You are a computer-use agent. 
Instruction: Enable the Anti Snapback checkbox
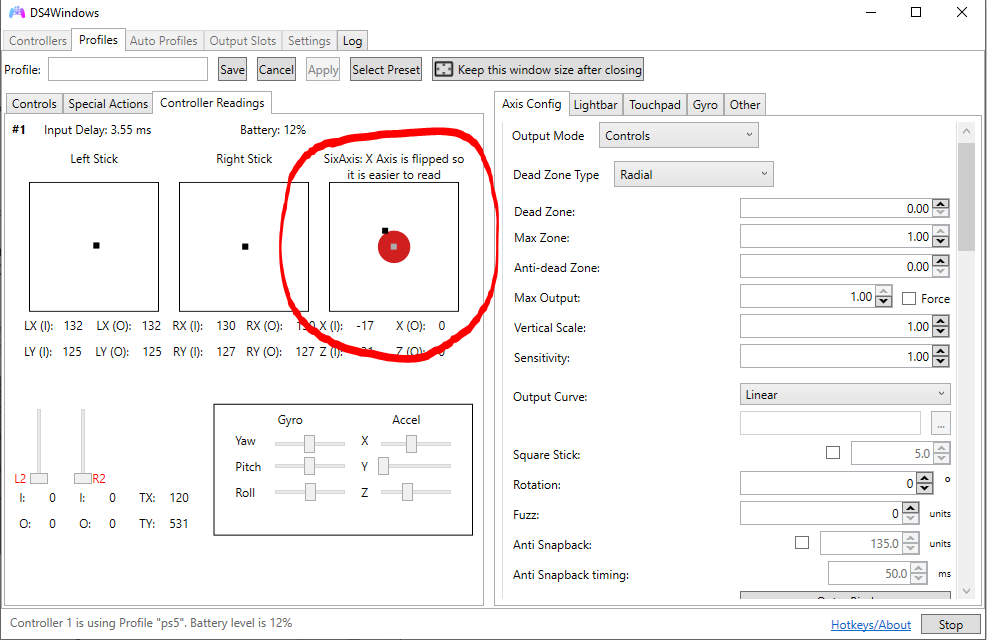pyautogui.click(x=802, y=542)
